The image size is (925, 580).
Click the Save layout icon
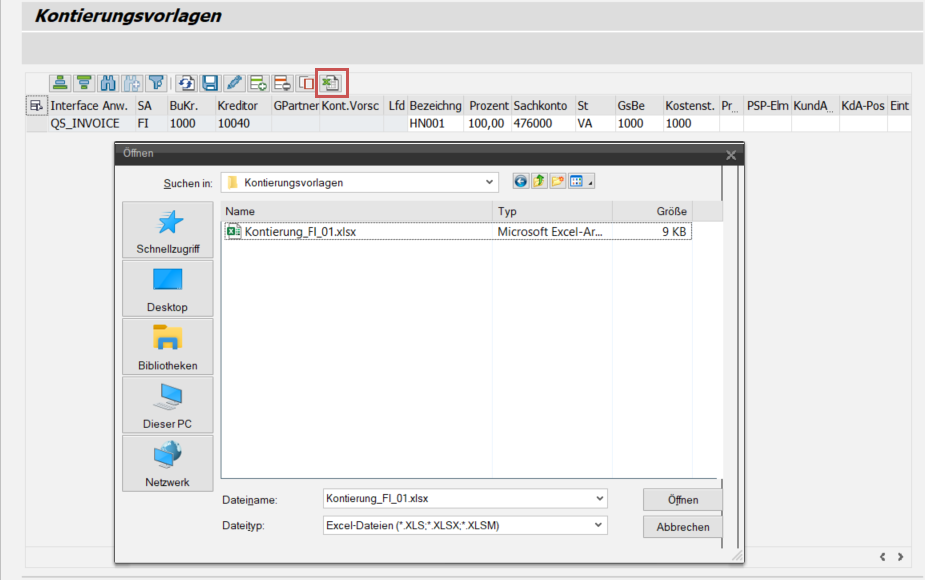[211, 83]
